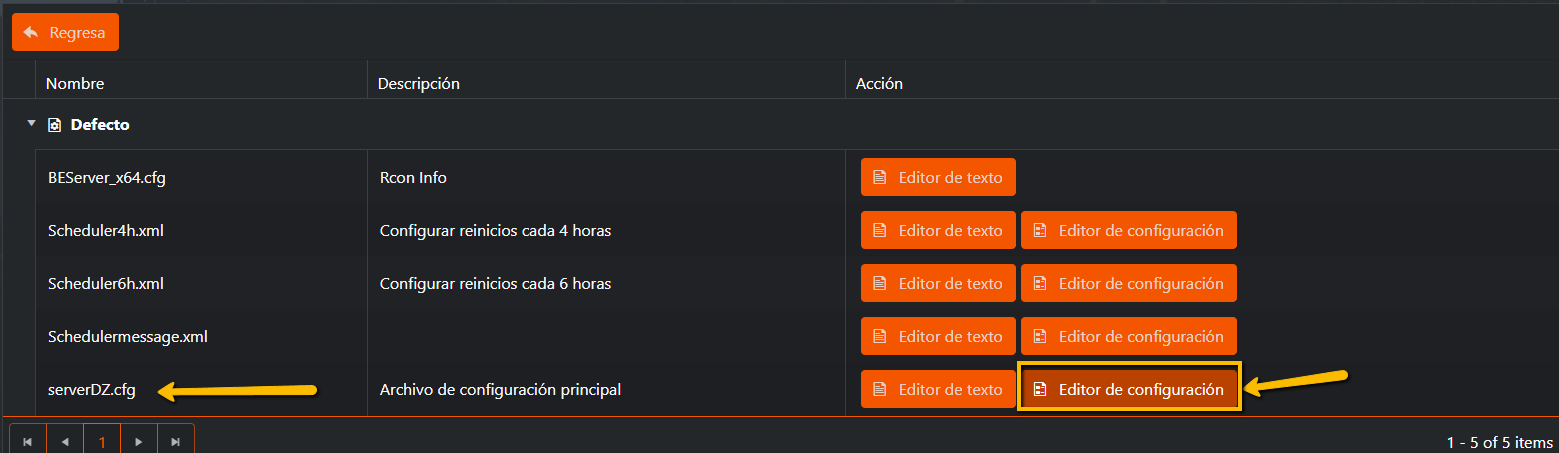Open Editor de configuración for Schedulermessage.xml

[1128, 336]
